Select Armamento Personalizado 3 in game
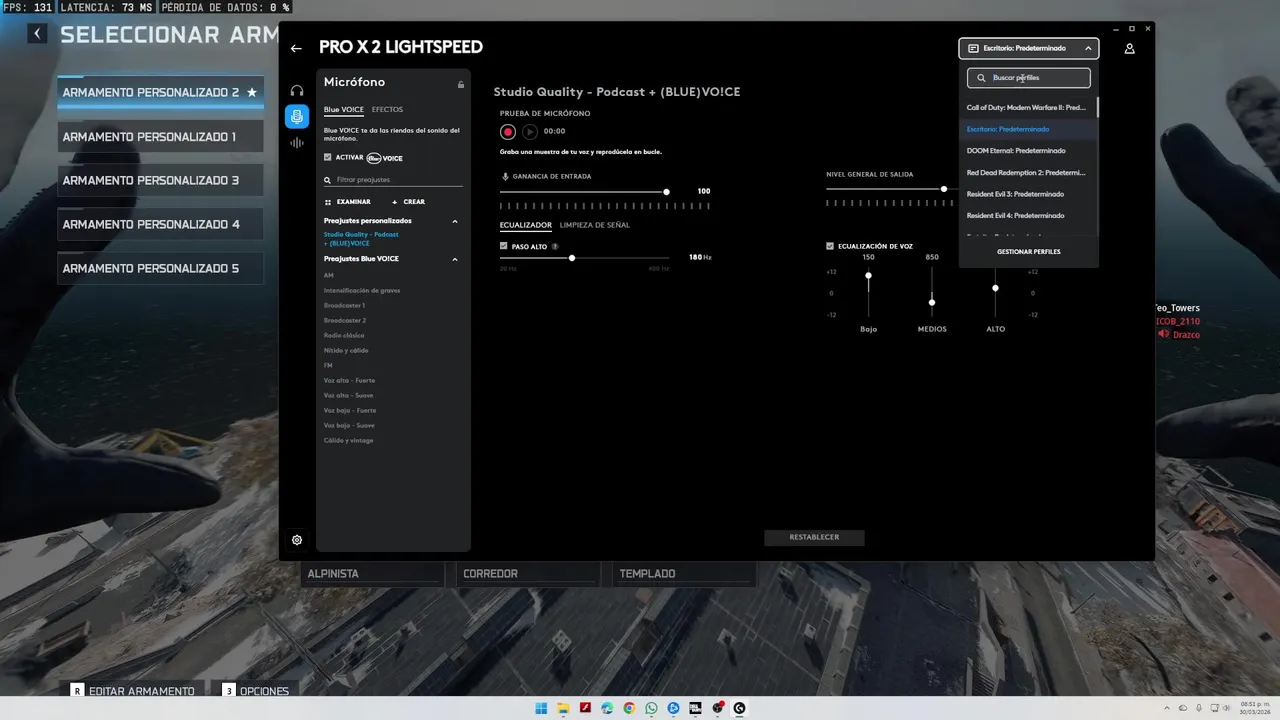1280x720 pixels. coord(160,181)
